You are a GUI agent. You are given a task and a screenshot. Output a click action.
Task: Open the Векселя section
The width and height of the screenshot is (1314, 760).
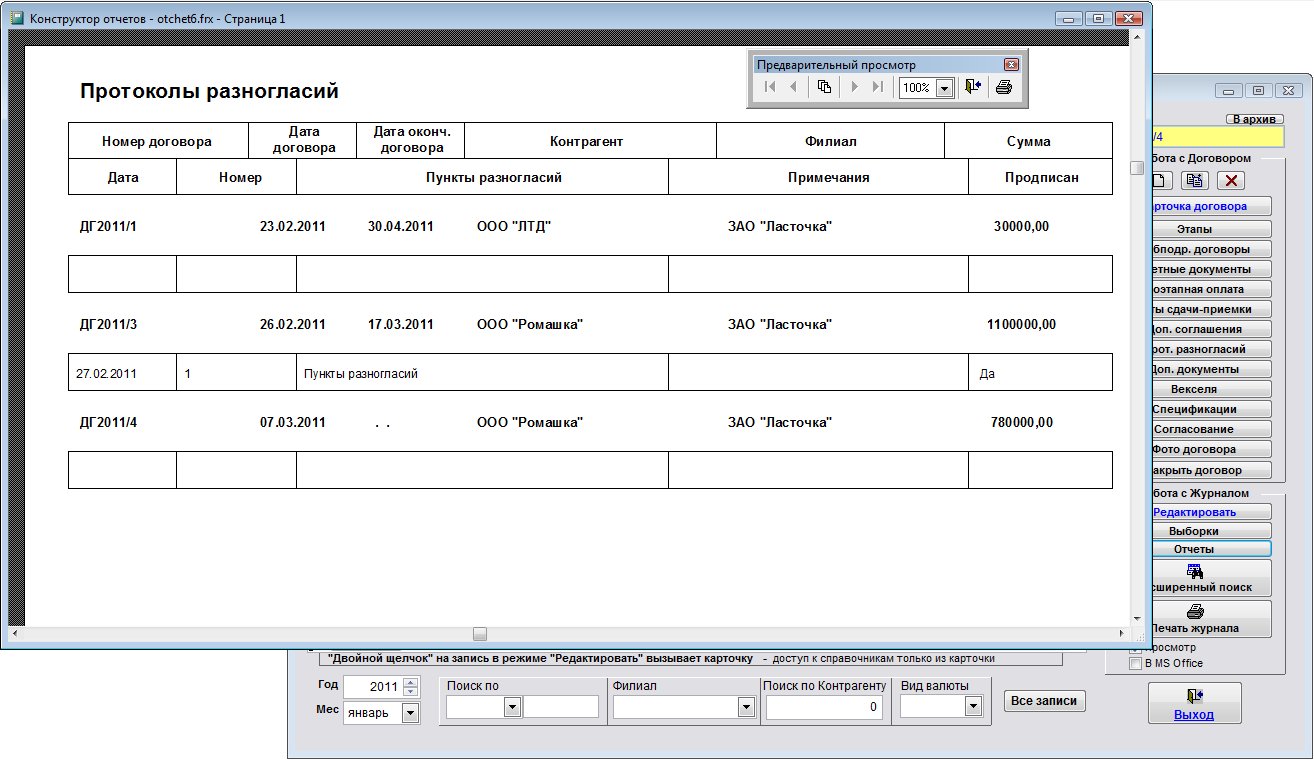coord(1194,389)
